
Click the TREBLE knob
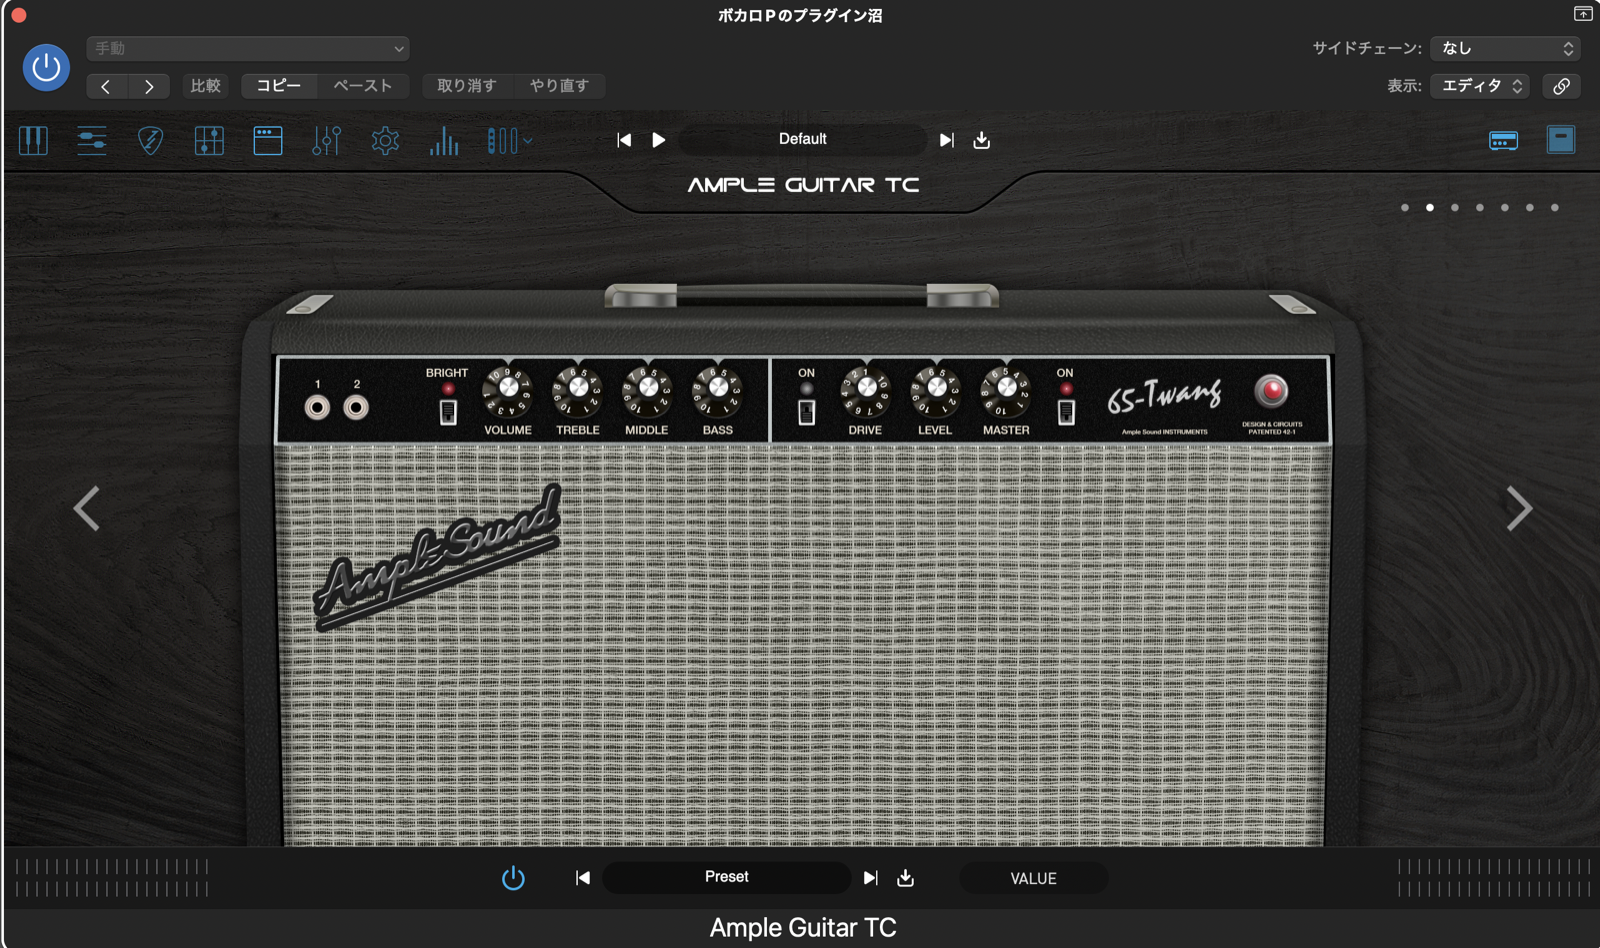[578, 391]
